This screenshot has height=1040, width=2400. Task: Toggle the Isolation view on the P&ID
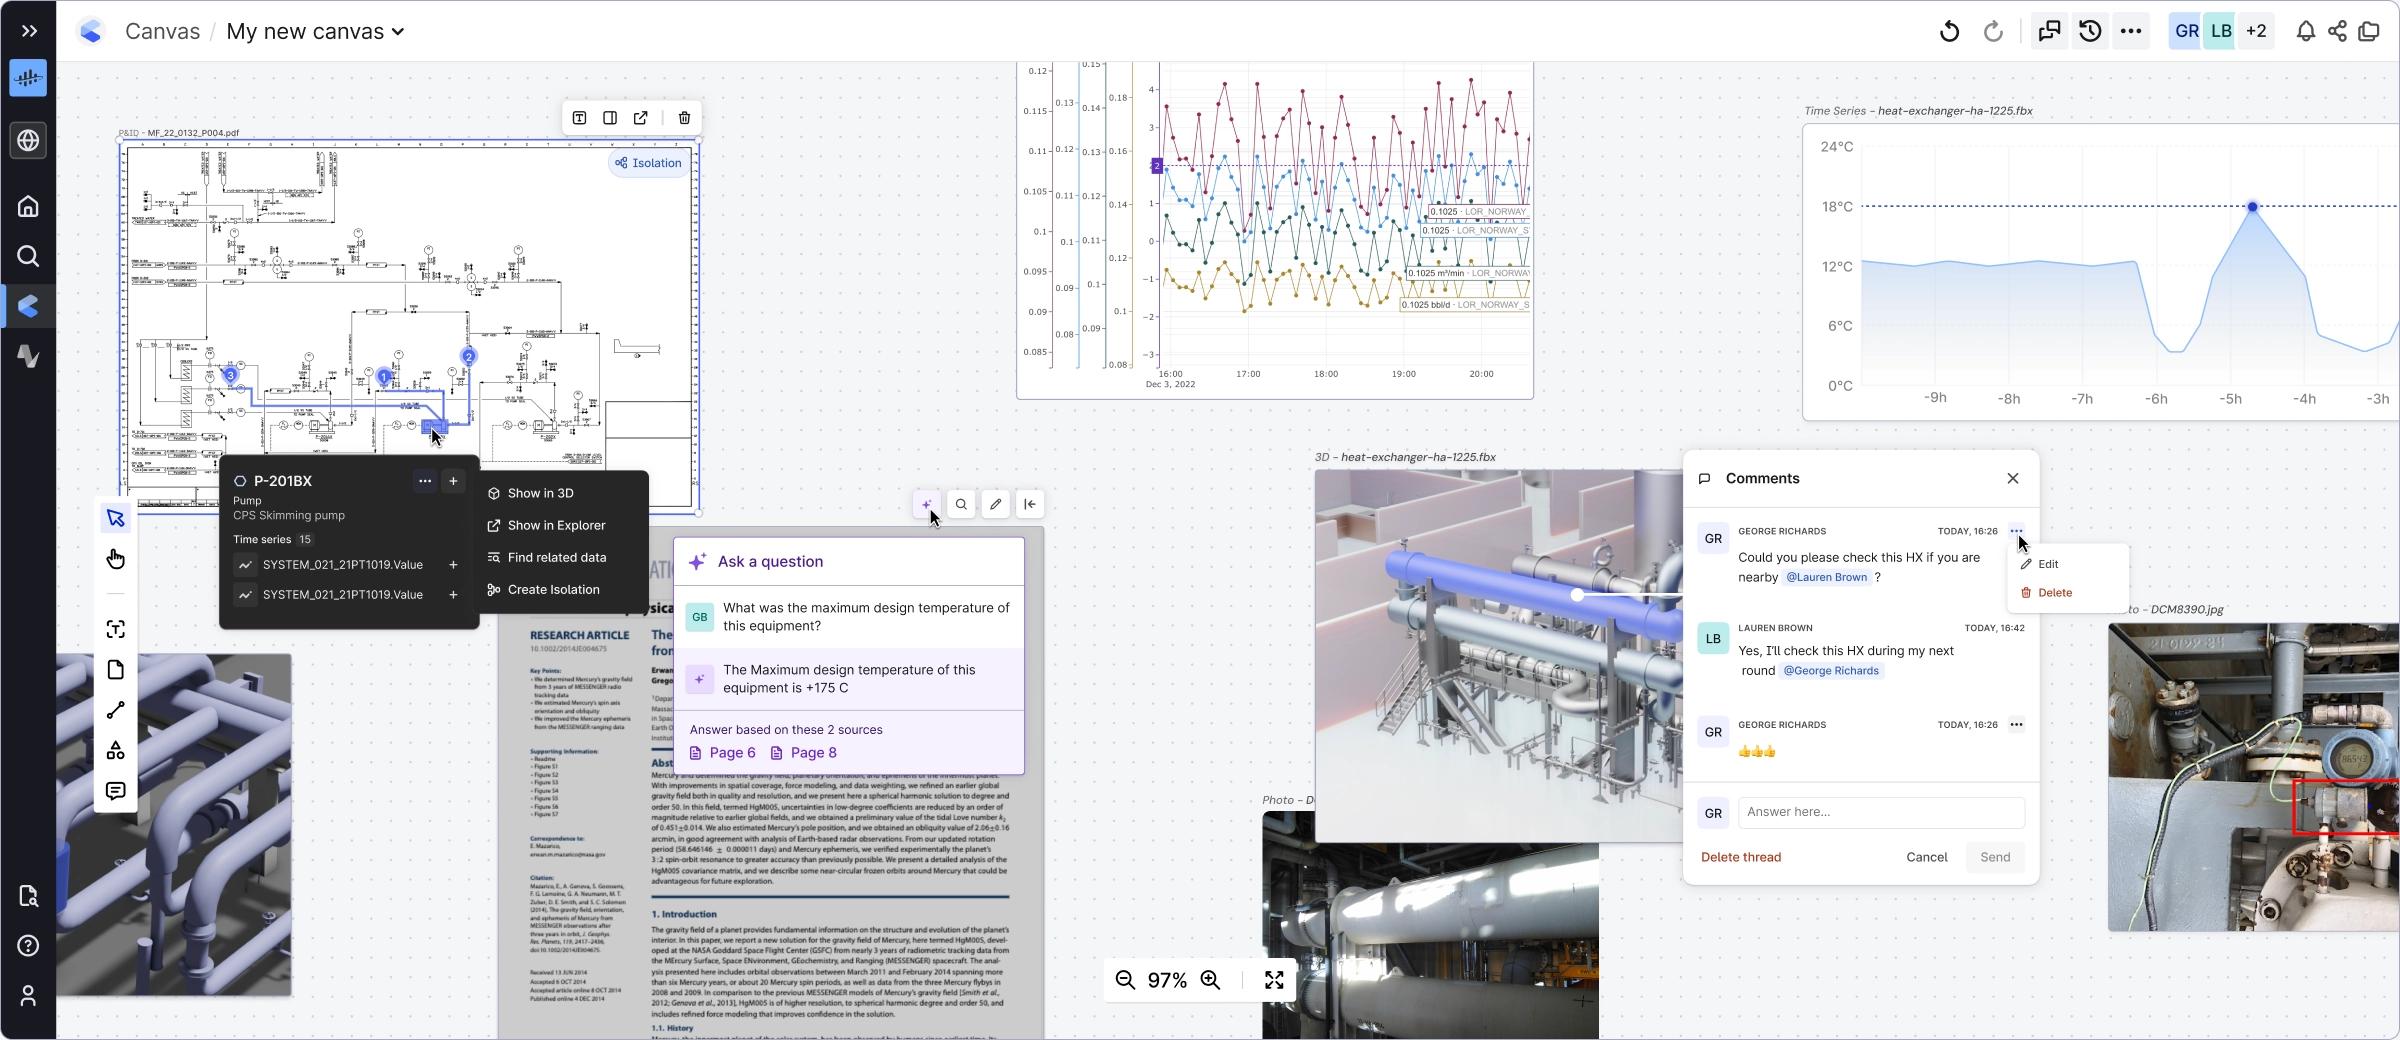pyautogui.click(x=648, y=163)
